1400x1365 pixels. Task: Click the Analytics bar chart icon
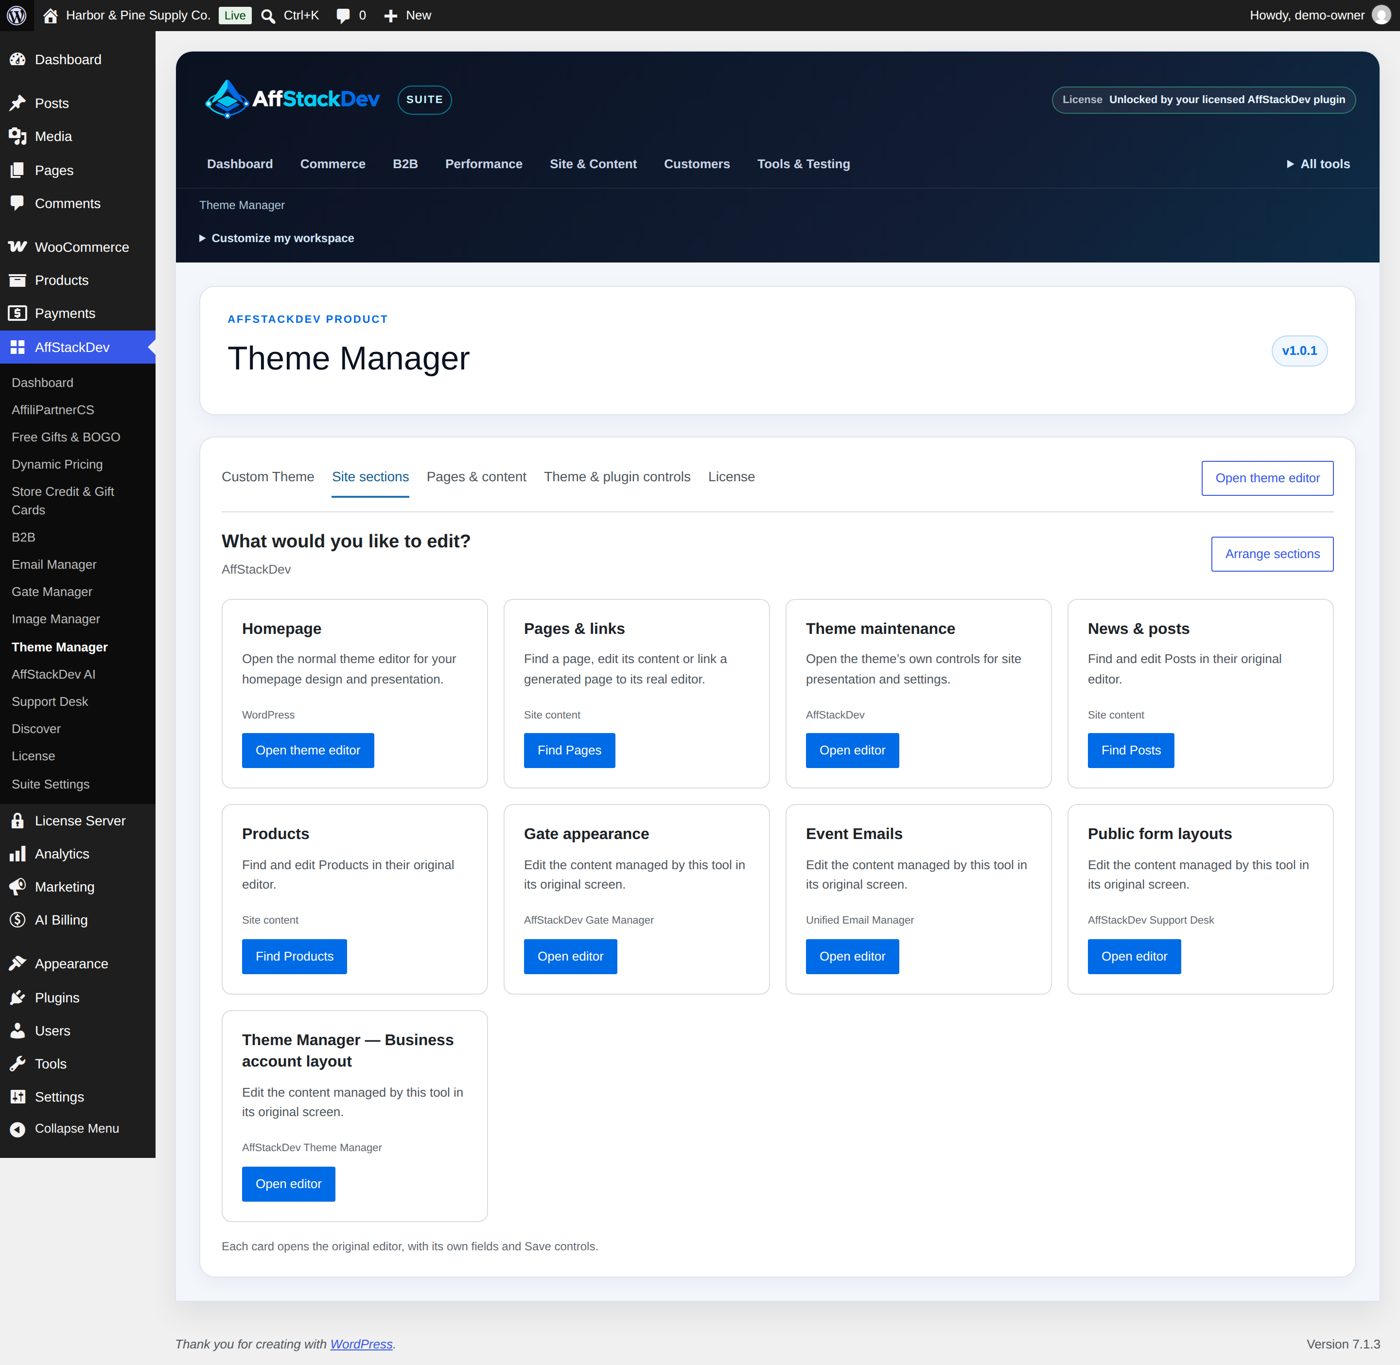click(17, 854)
